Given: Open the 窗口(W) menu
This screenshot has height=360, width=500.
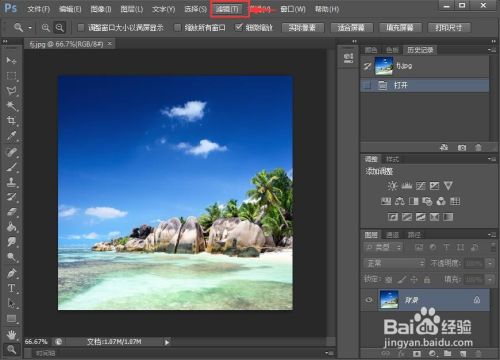Looking at the screenshot, I should click(x=293, y=9).
